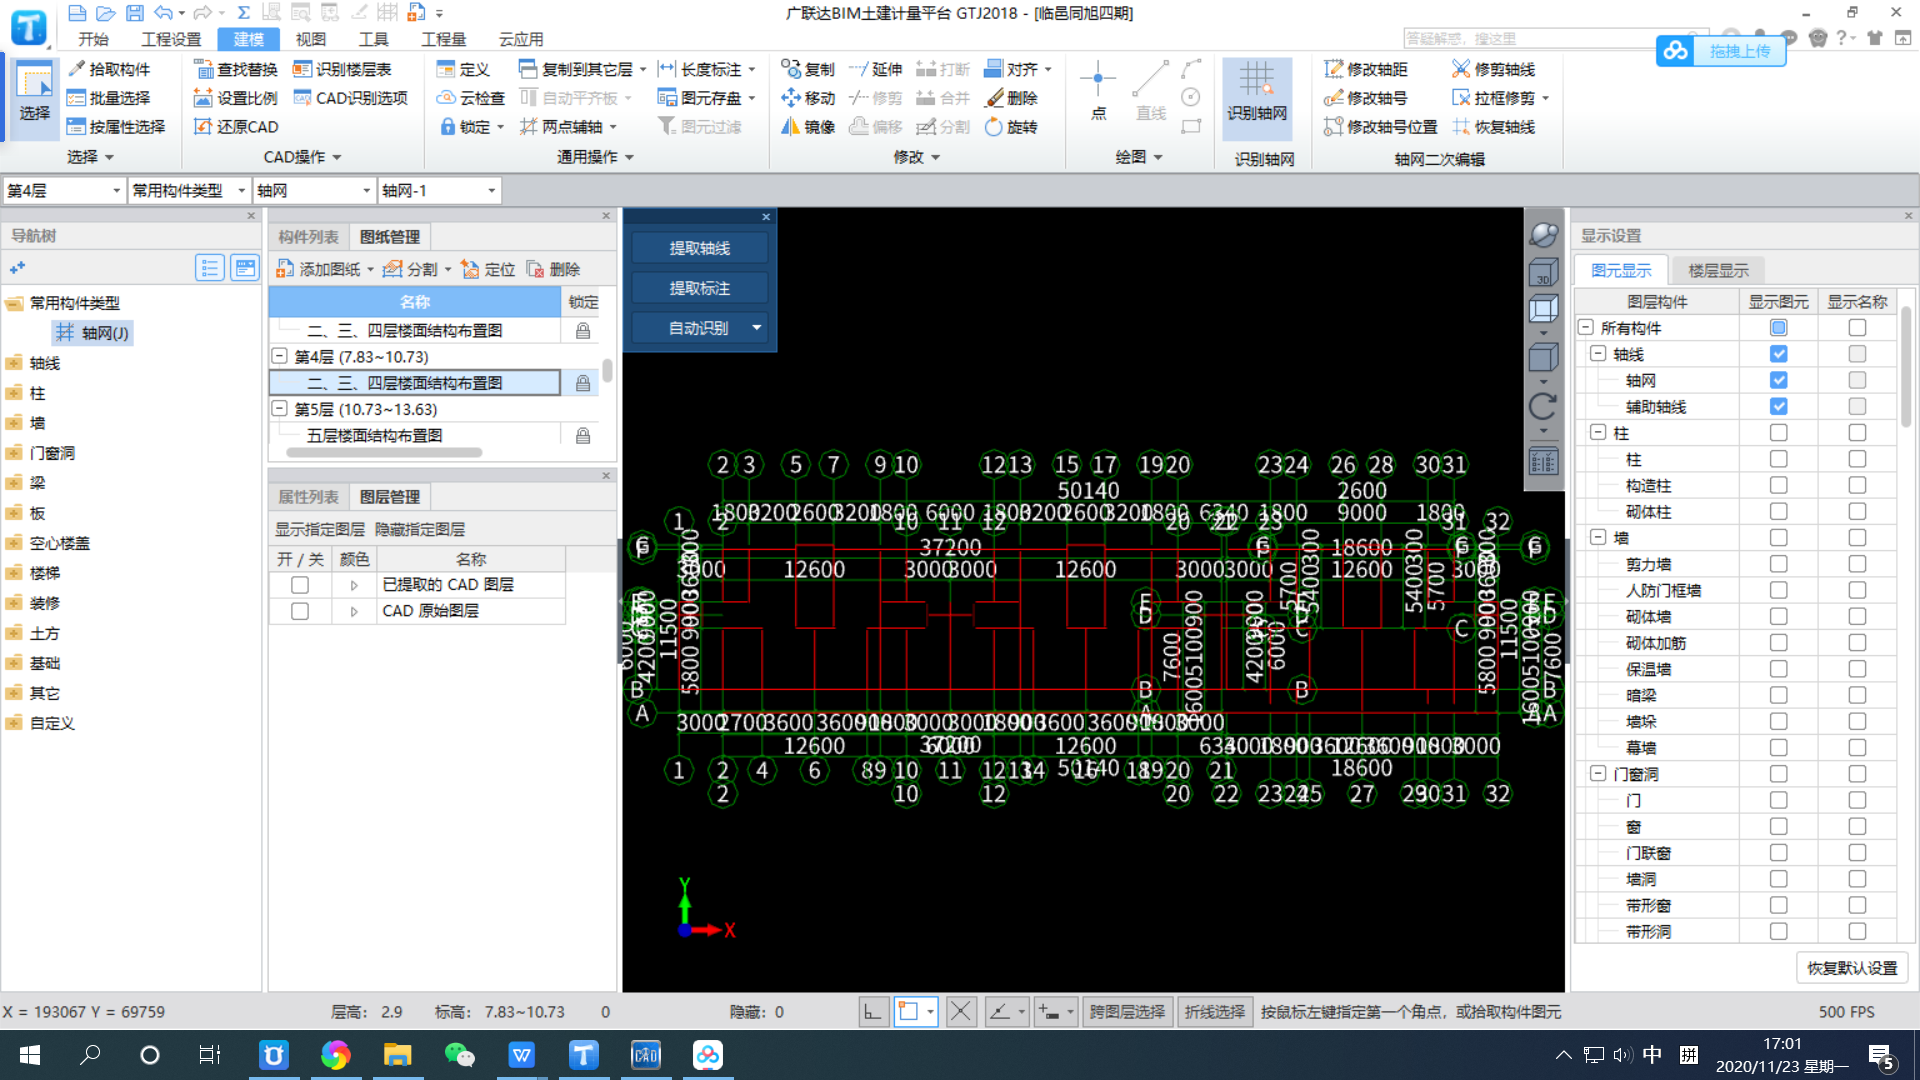Open the 自动识别 dropdown arrow
Screen dimensions: 1920x1080
tap(757, 328)
